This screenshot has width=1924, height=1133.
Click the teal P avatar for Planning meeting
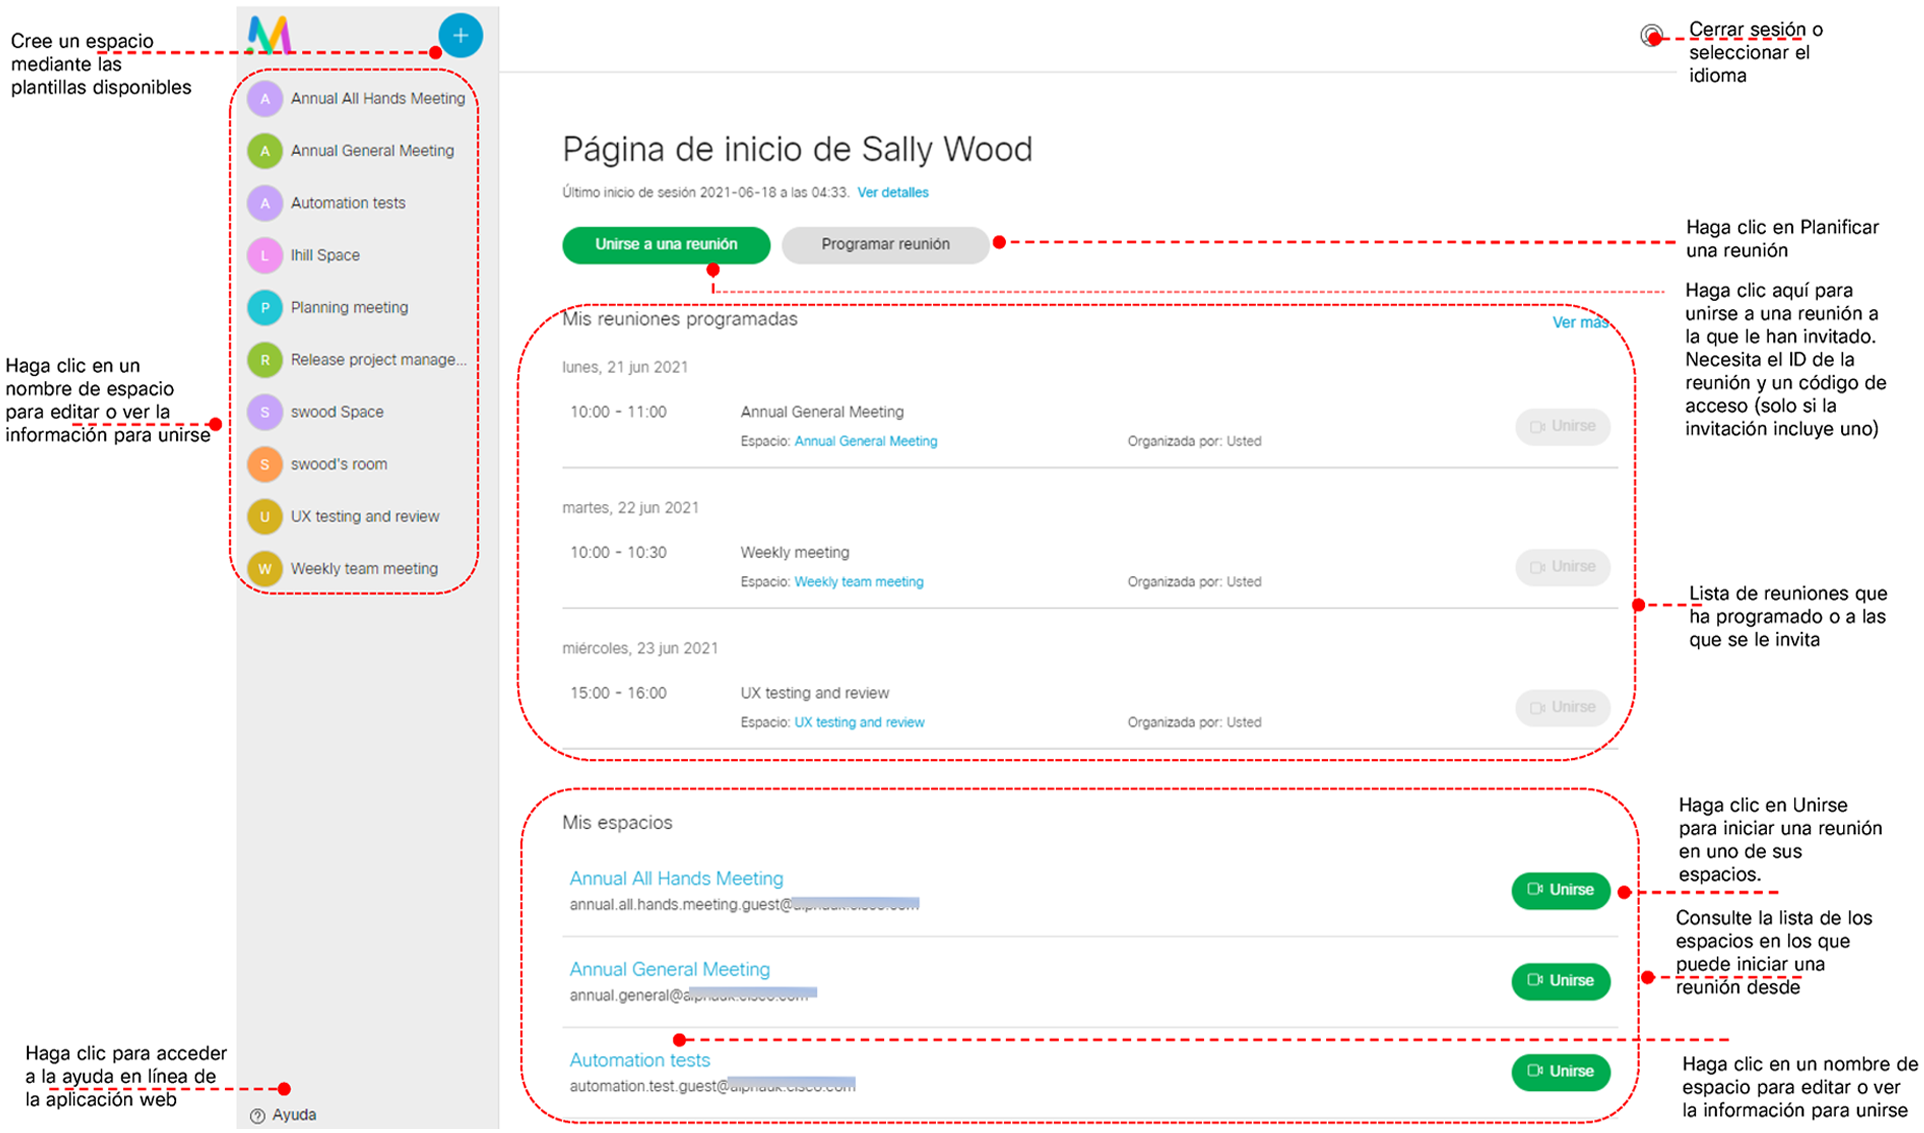(x=265, y=307)
